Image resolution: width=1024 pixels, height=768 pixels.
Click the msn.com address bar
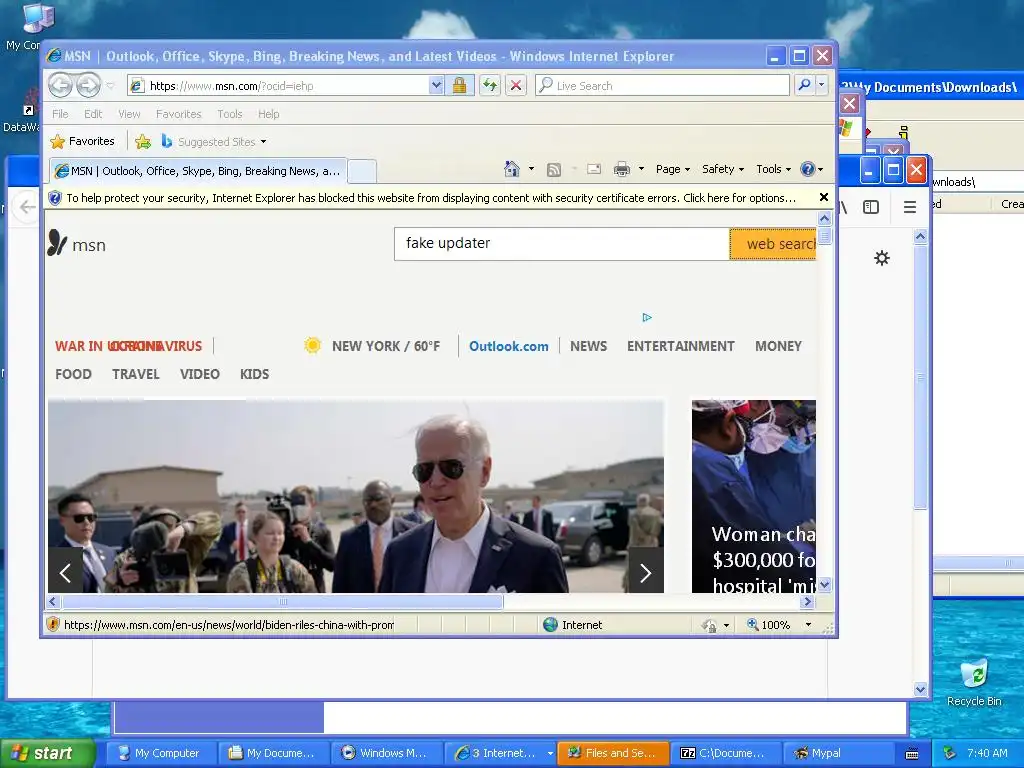coord(278,86)
